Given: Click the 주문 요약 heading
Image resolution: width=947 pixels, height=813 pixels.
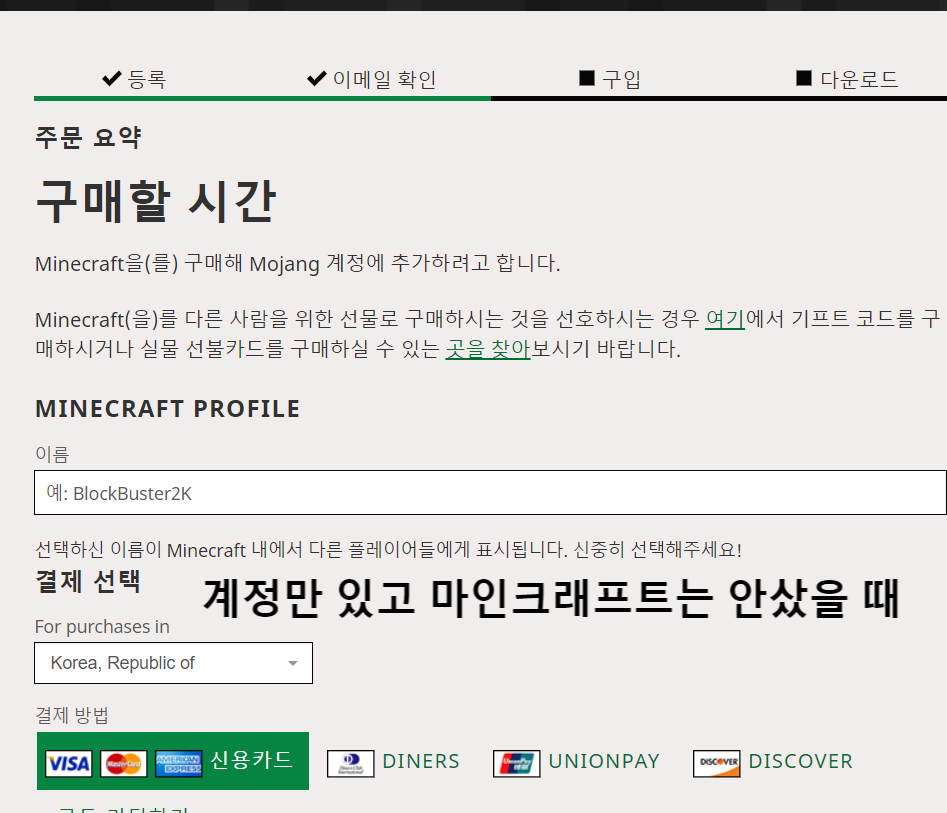Looking at the screenshot, I should (x=88, y=137).
